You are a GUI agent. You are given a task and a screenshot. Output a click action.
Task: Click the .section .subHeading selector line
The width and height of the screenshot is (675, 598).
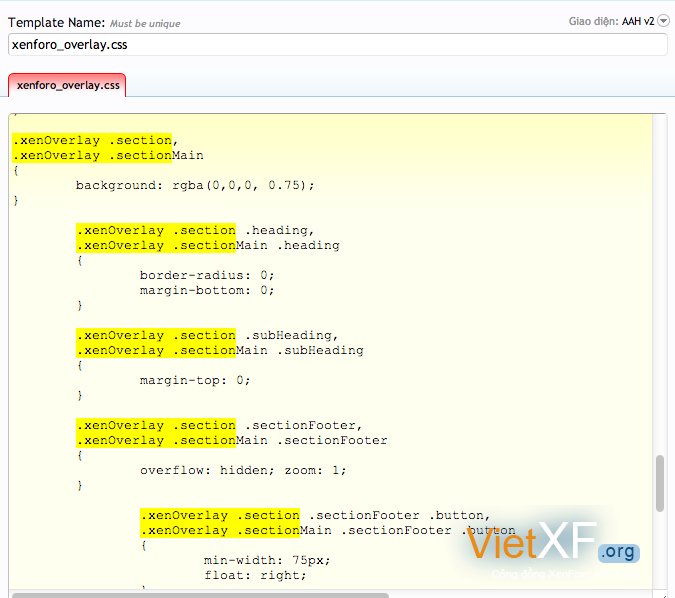point(208,335)
